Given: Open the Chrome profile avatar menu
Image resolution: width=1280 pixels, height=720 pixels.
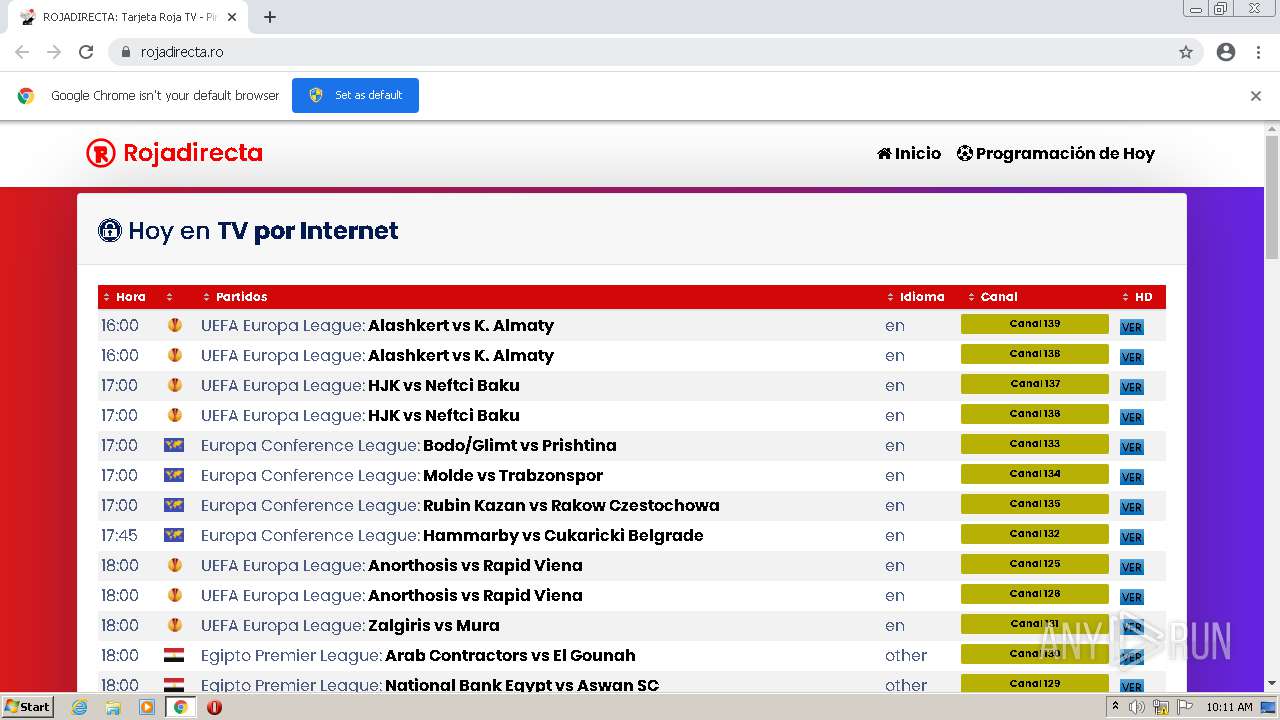Looking at the screenshot, I should pyautogui.click(x=1226, y=52).
